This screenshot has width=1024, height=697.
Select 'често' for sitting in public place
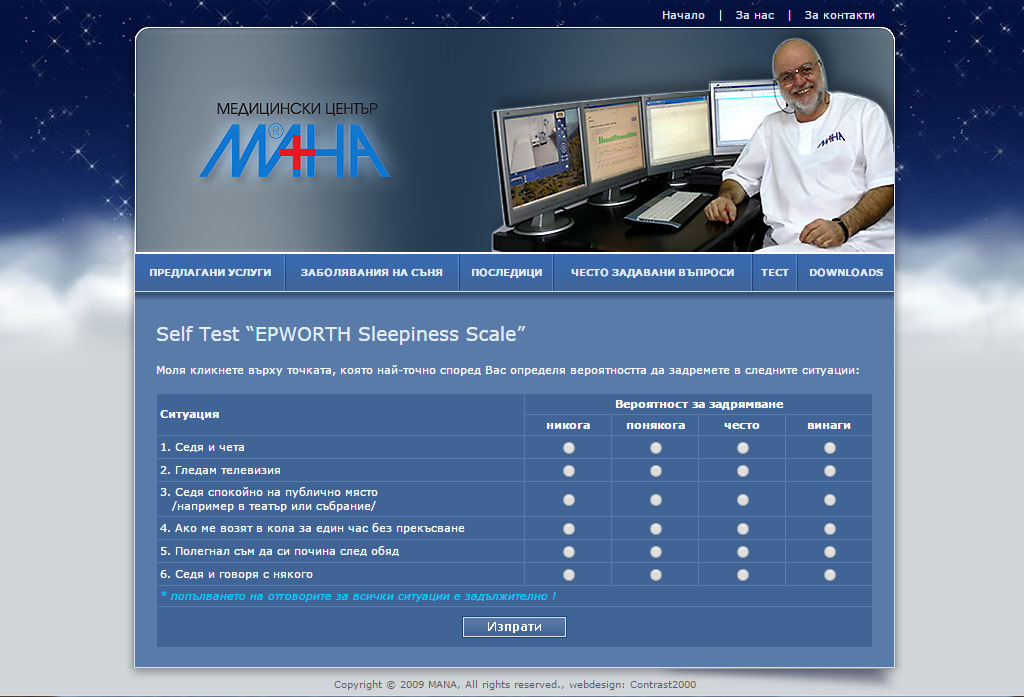pyautogui.click(x=743, y=500)
